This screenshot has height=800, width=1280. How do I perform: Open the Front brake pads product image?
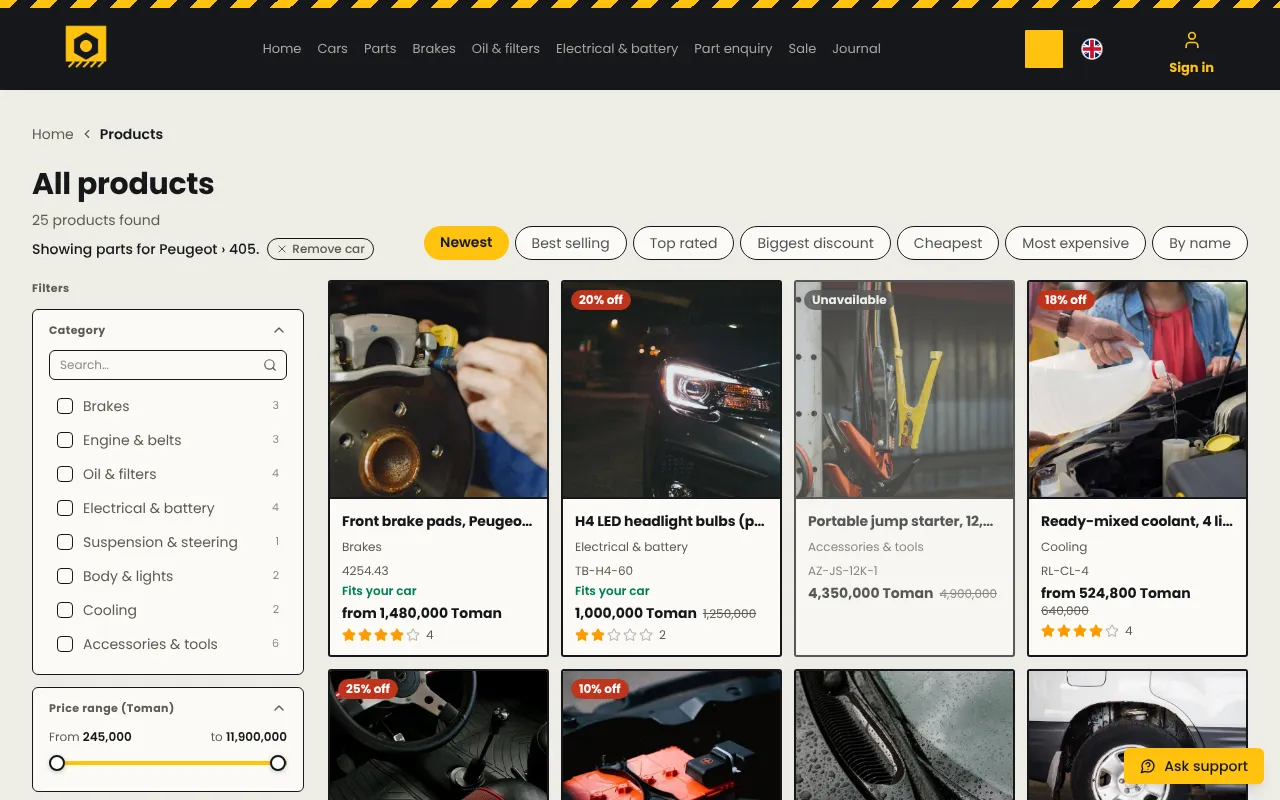[x=439, y=390]
